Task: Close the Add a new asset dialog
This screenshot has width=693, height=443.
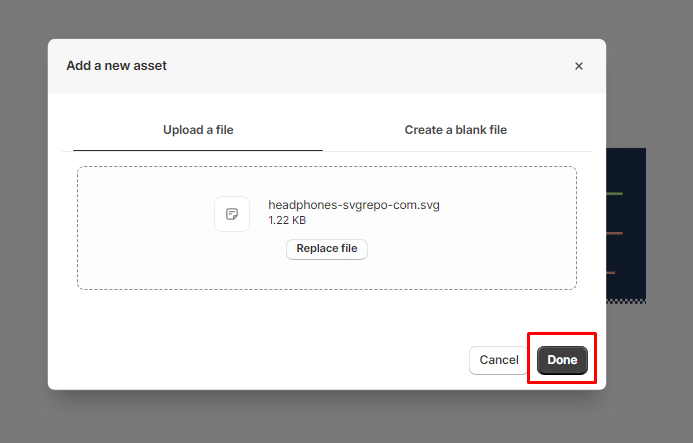Action: [578, 66]
